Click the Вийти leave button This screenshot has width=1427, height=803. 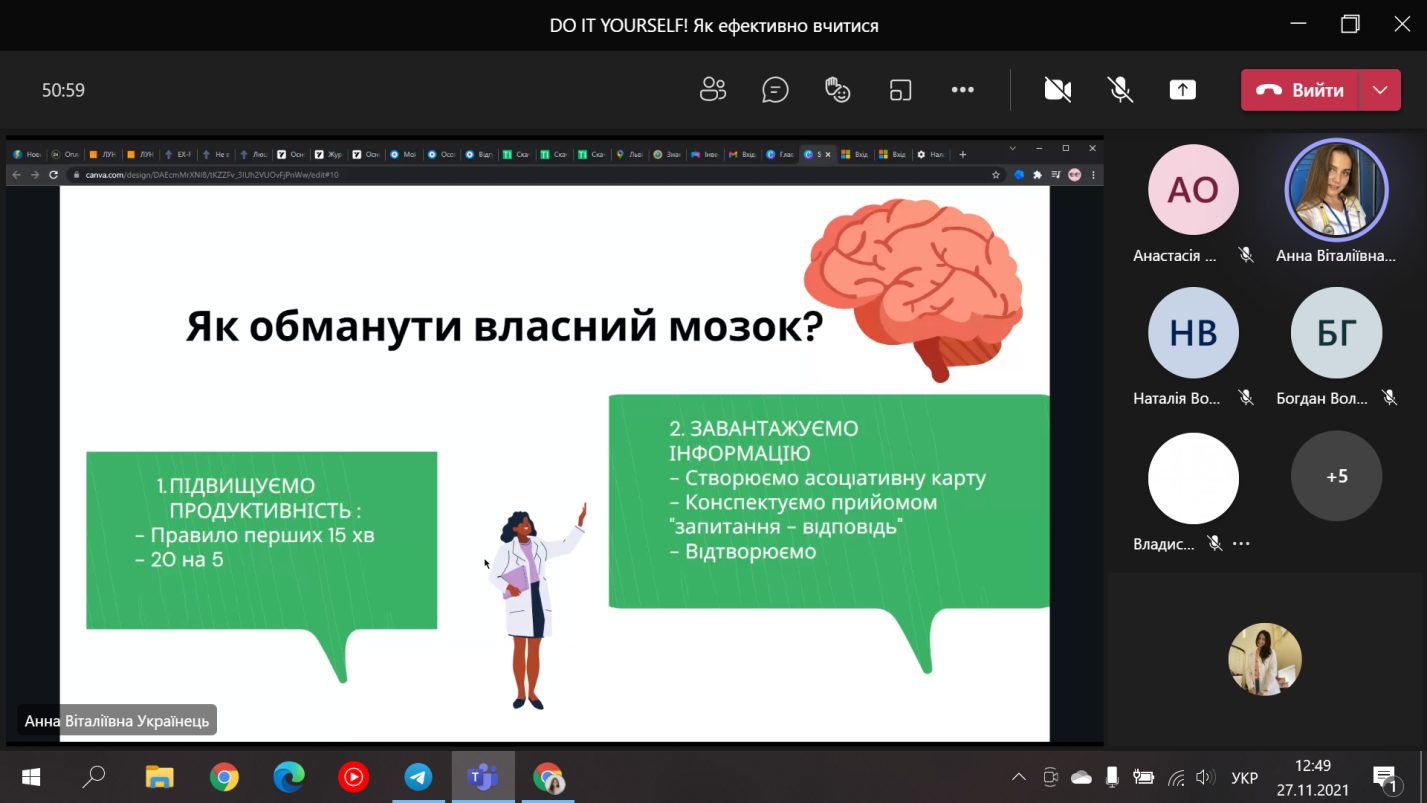(x=1300, y=90)
